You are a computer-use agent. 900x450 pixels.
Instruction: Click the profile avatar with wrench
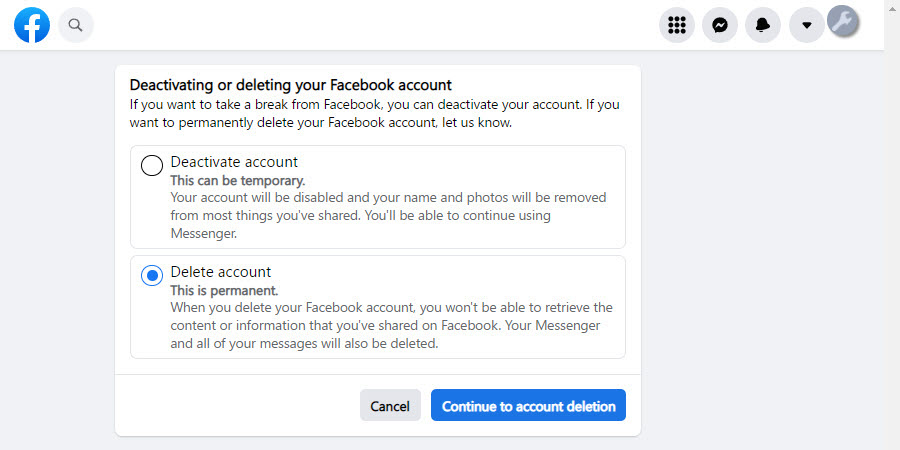pos(843,20)
